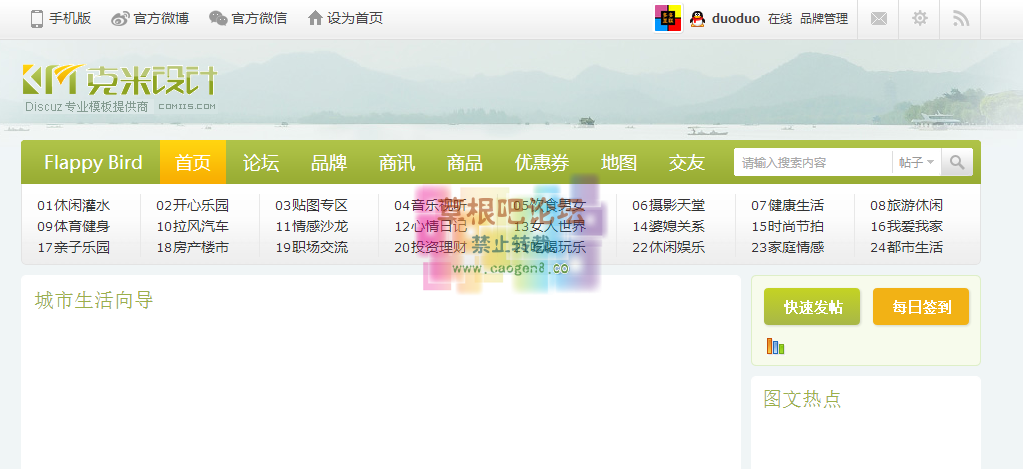The width and height of the screenshot is (1023, 469).
Task: Click the mobile version phone icon
Action: [37, 18]
